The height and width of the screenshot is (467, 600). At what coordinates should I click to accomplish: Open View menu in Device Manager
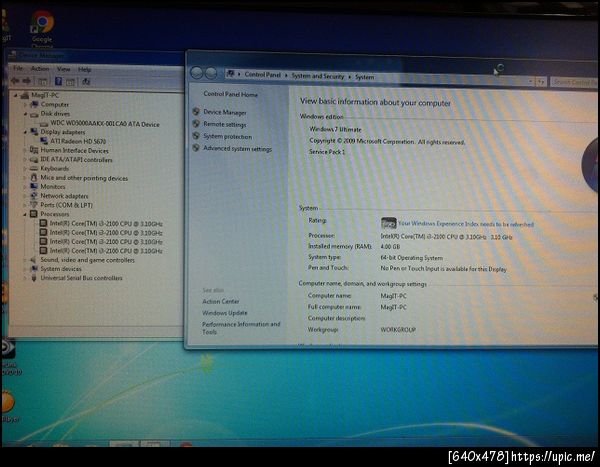coord(64,69)
